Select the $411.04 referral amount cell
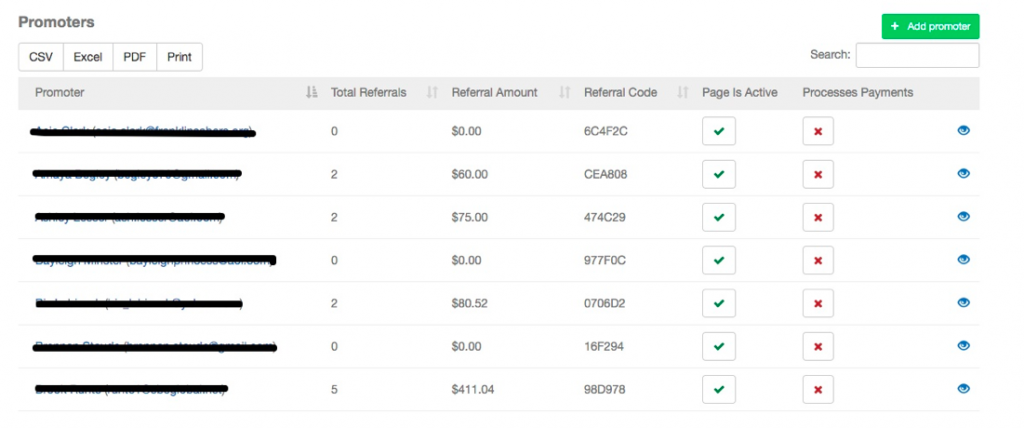This screenshot has height=428, width=1024. [473, 389]
